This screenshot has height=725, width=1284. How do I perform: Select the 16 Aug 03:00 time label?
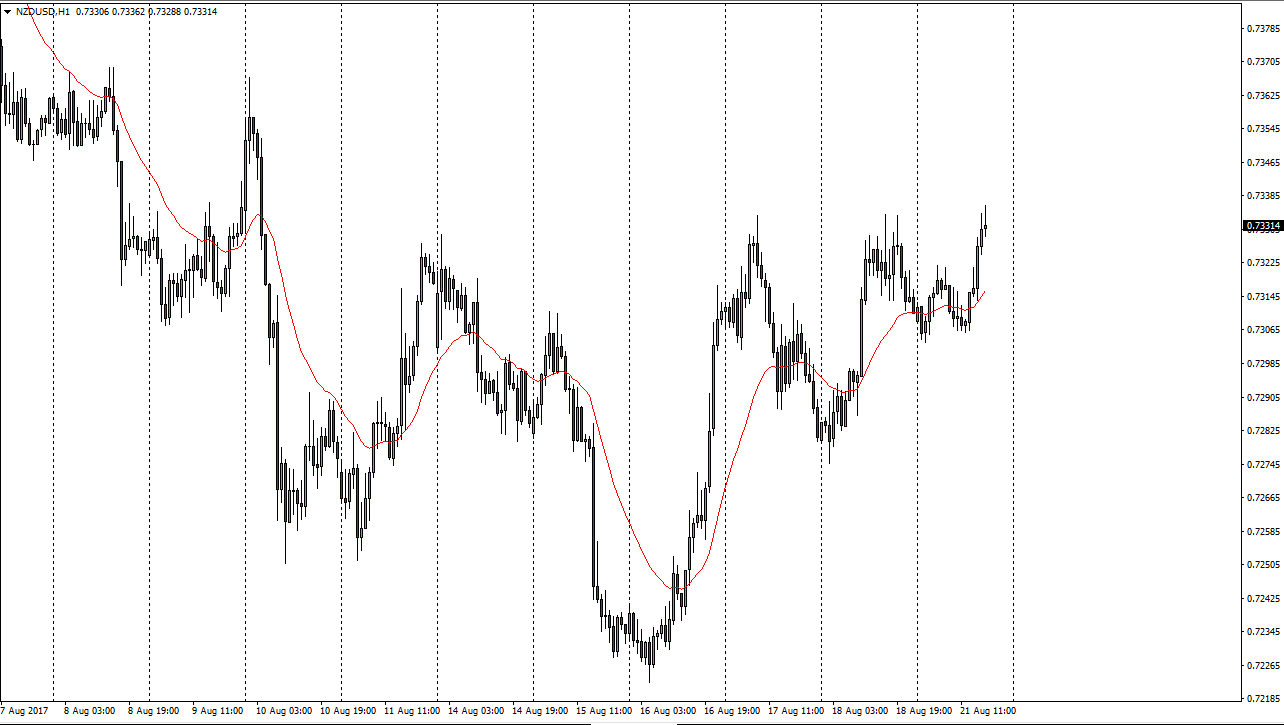[668, 711]
